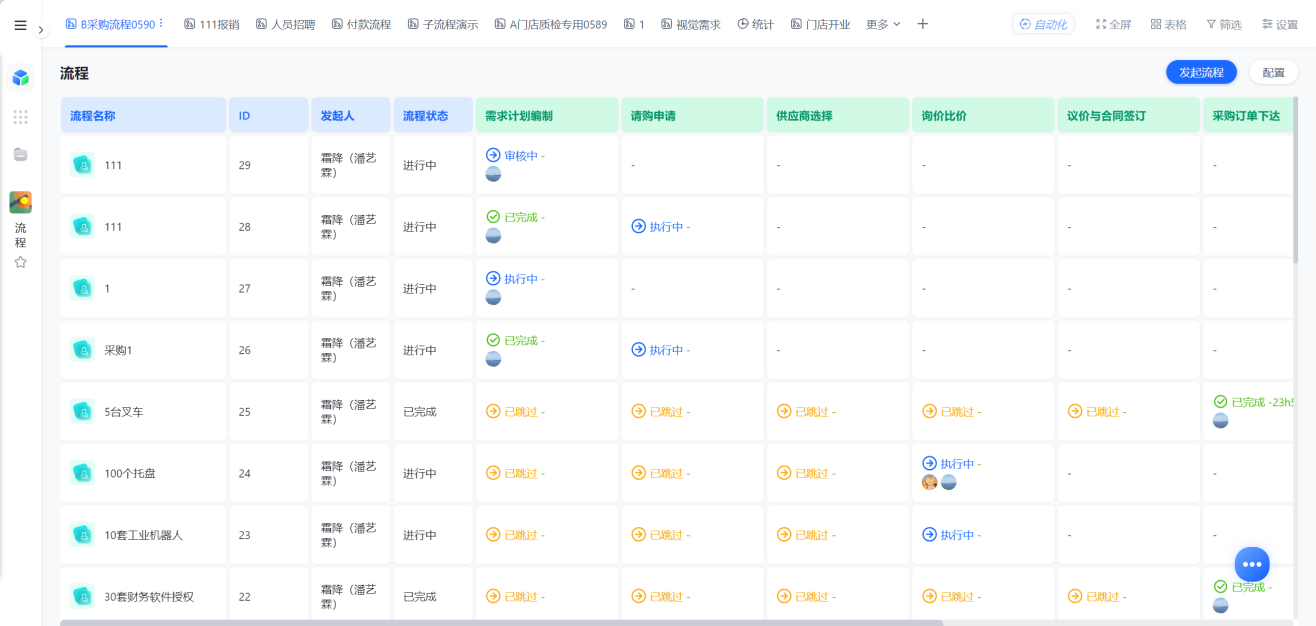Select the 30套财务软件授权 process name
The width and height of the screenshot is (1316, 626).
coord(149,597)
